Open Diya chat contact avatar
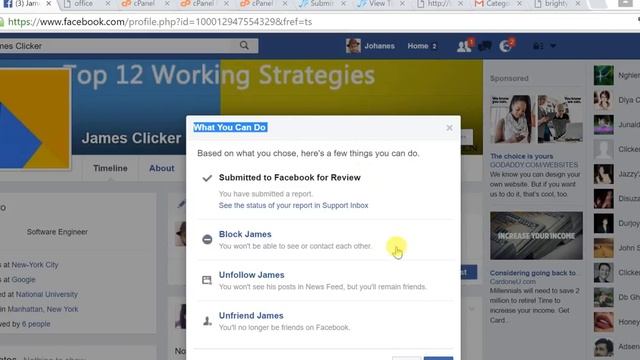The image size is (640, 360). pos(603,100)
